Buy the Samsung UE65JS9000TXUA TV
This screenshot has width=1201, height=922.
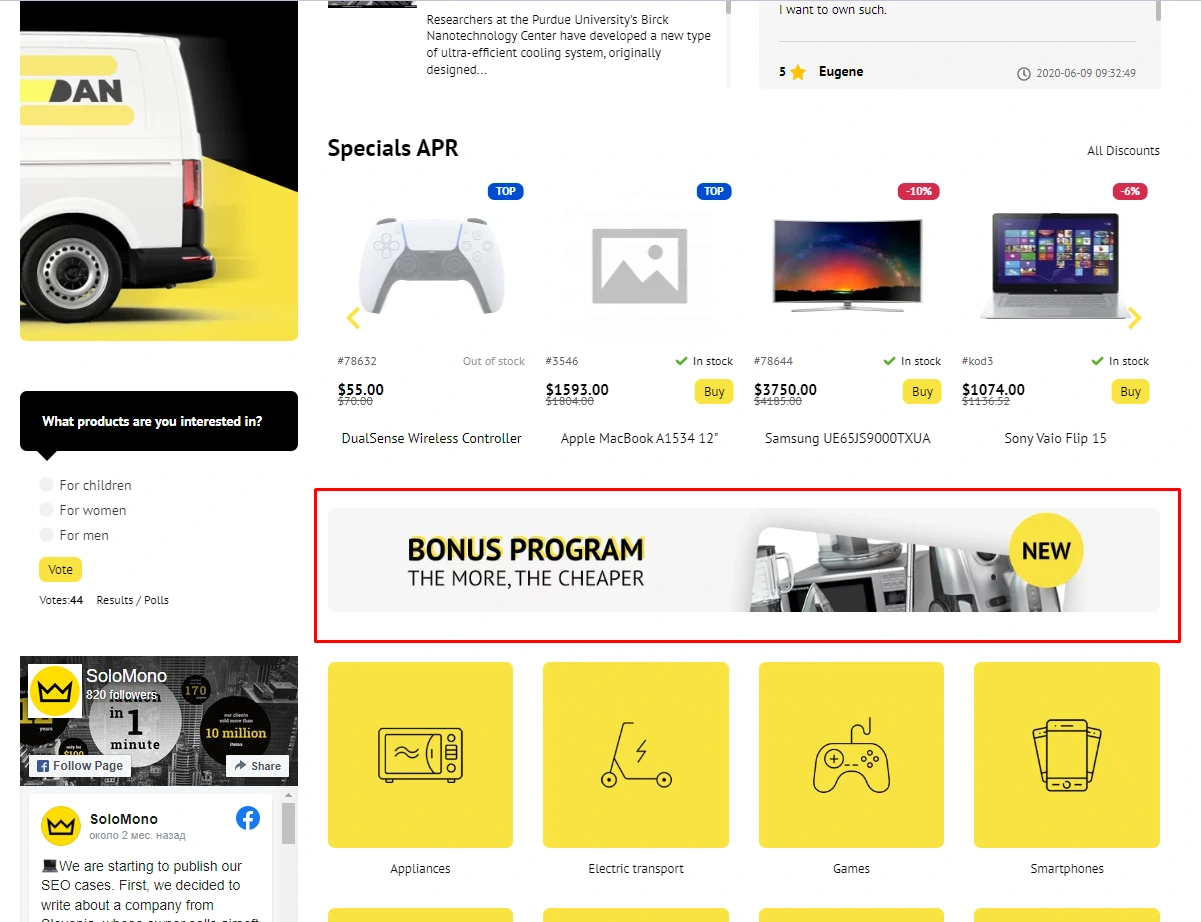[x=922, y=392]
